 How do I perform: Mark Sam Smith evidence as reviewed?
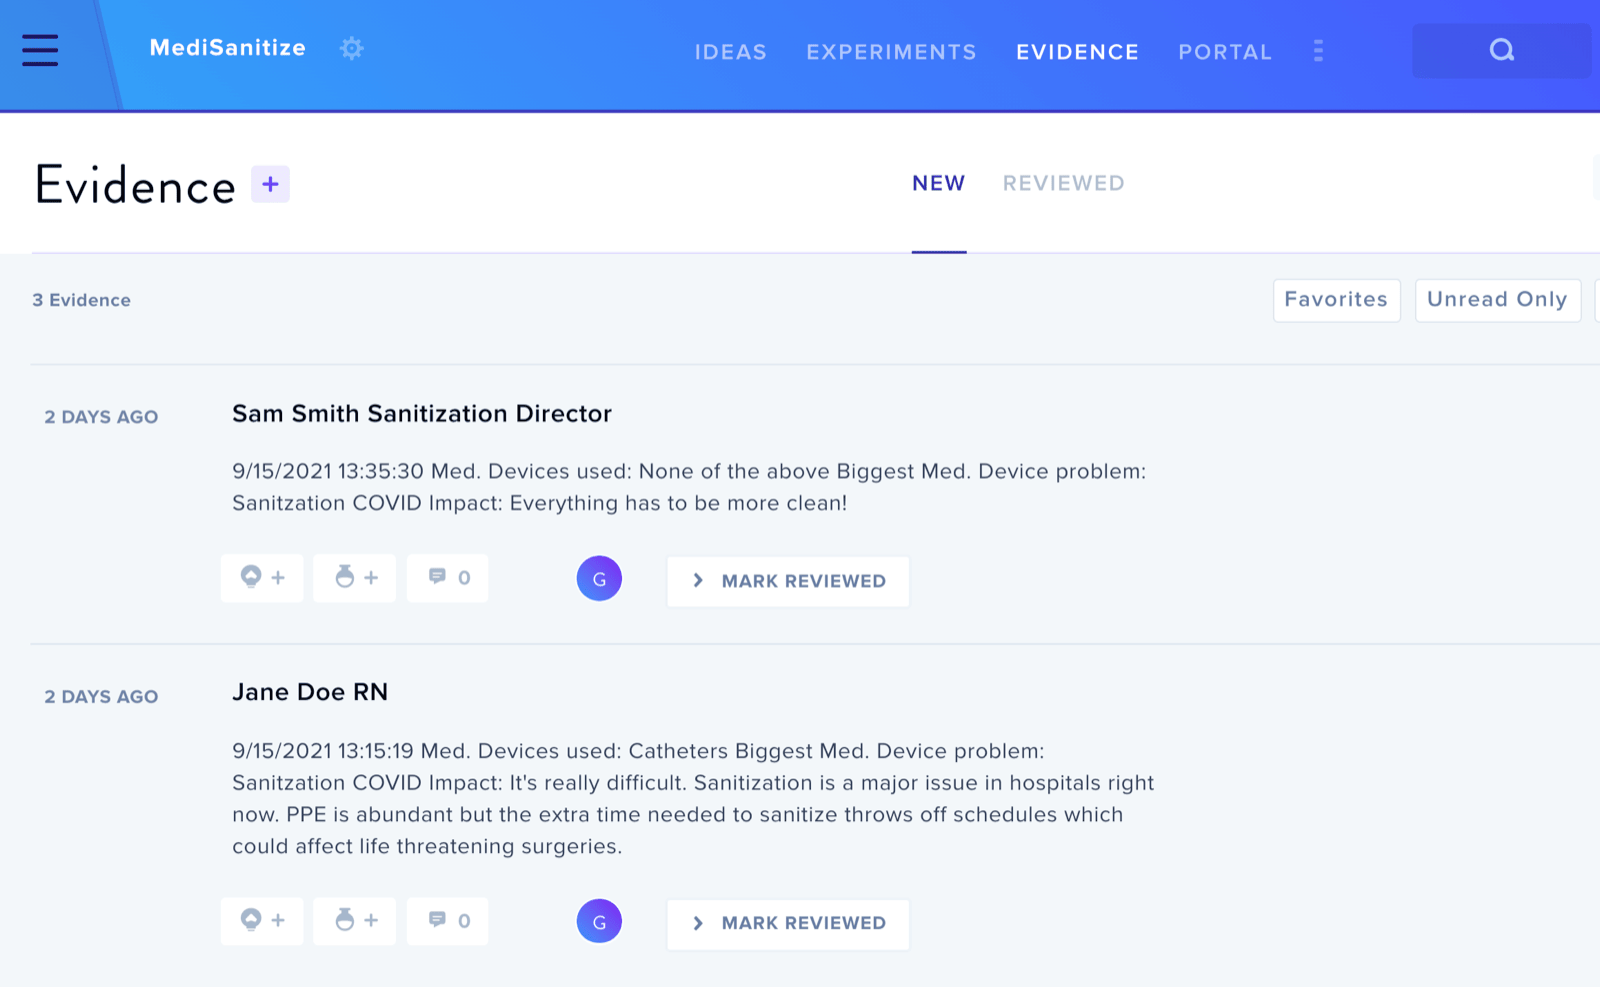788,581
